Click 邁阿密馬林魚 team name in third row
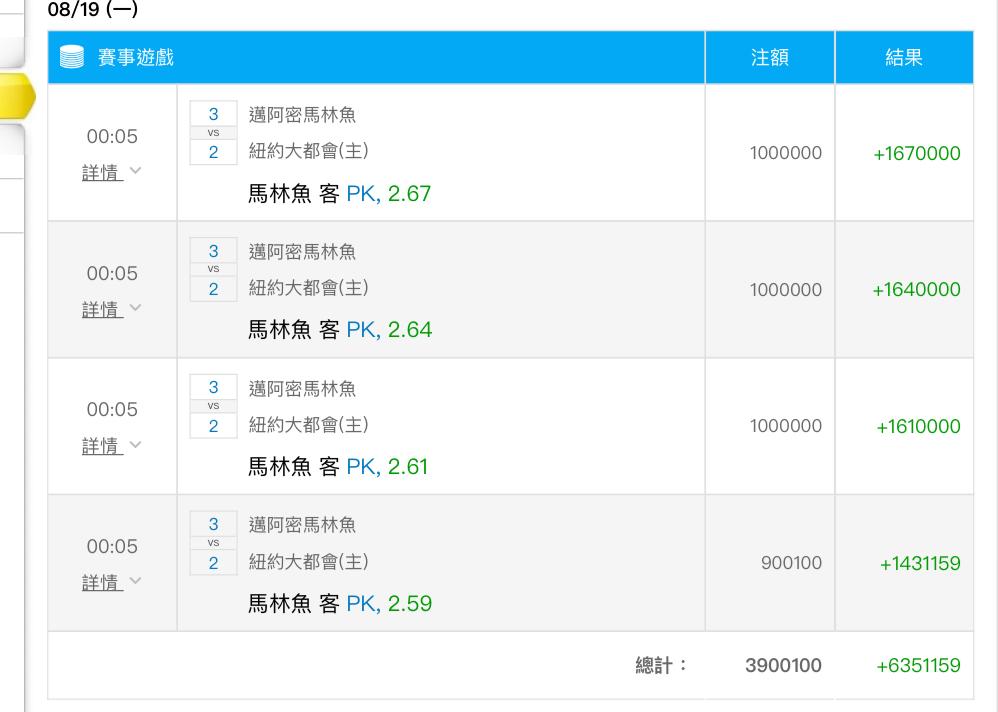998x712 pixels. tap(302, 389)
